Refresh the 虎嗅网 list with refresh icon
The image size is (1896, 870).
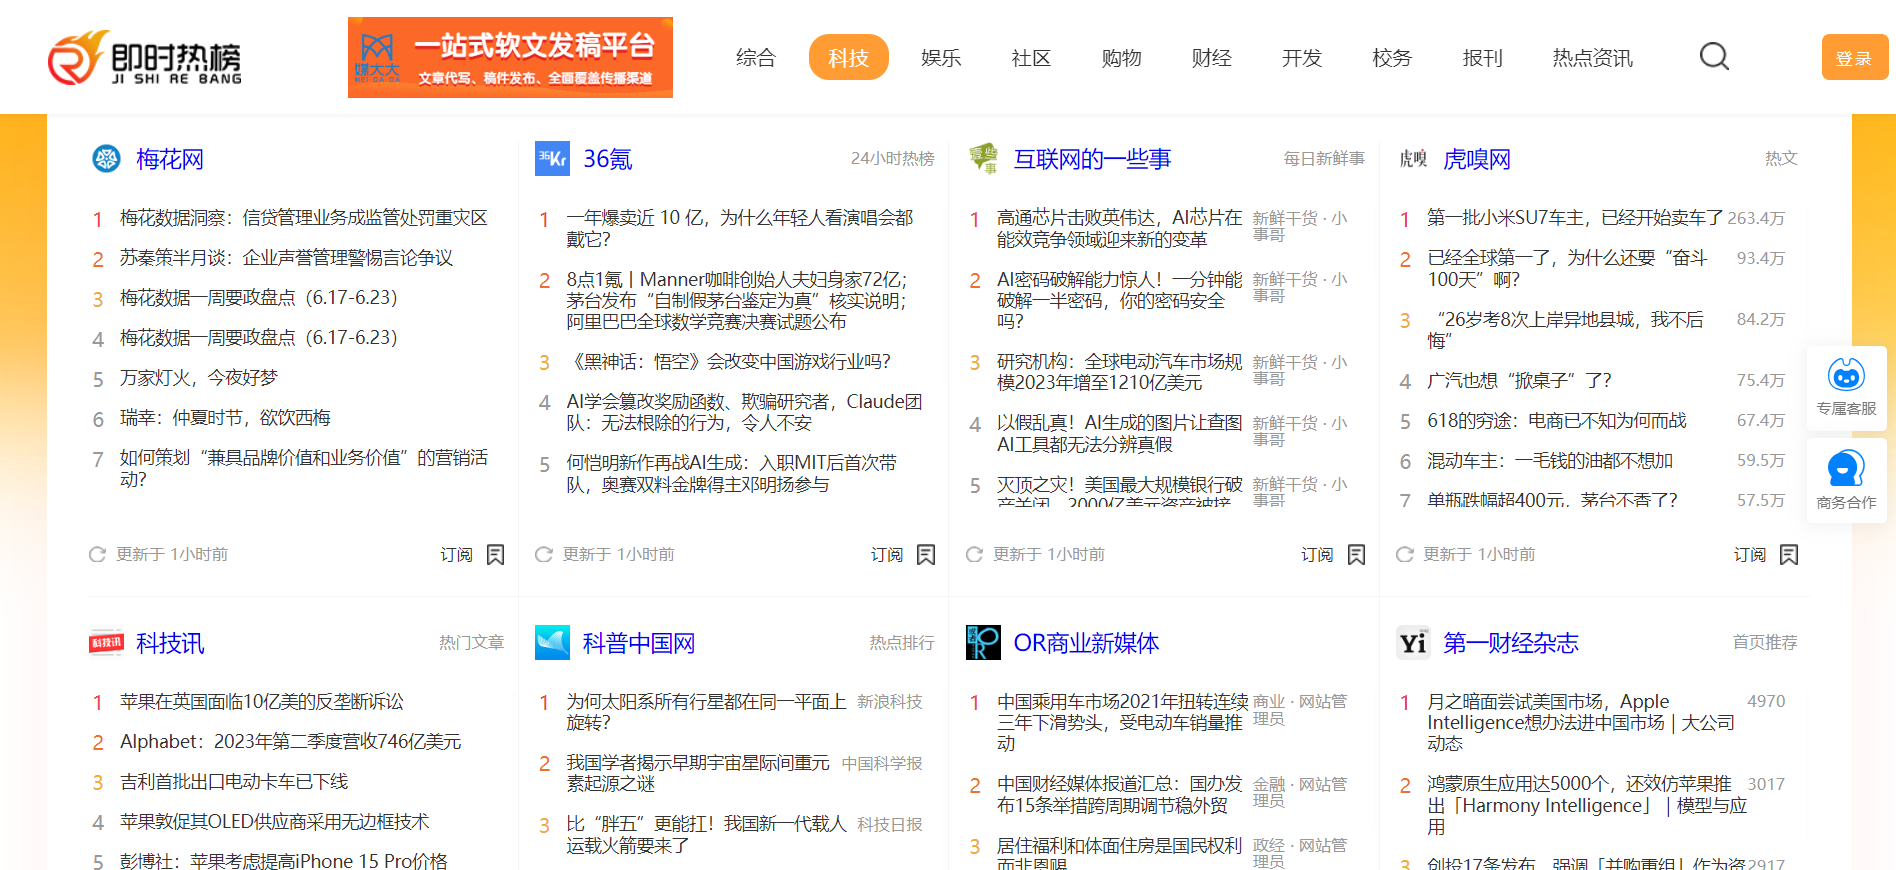tap(1404, 554)
